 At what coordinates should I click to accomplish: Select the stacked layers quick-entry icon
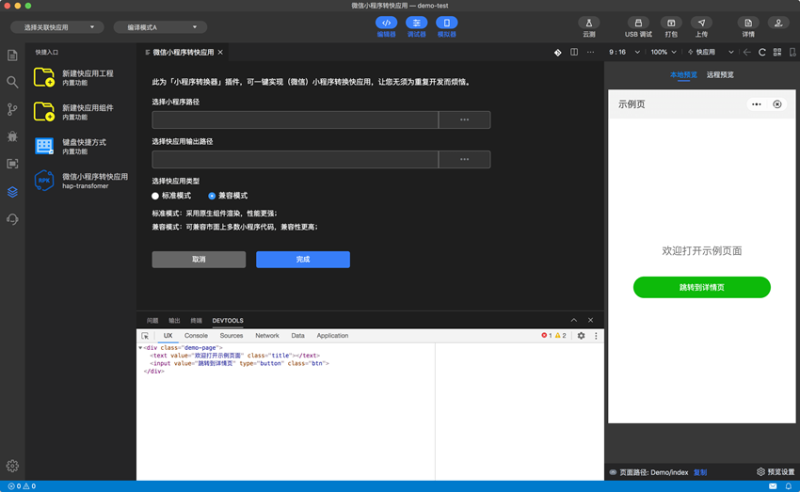pyautogui.click(x=12, y=191)
